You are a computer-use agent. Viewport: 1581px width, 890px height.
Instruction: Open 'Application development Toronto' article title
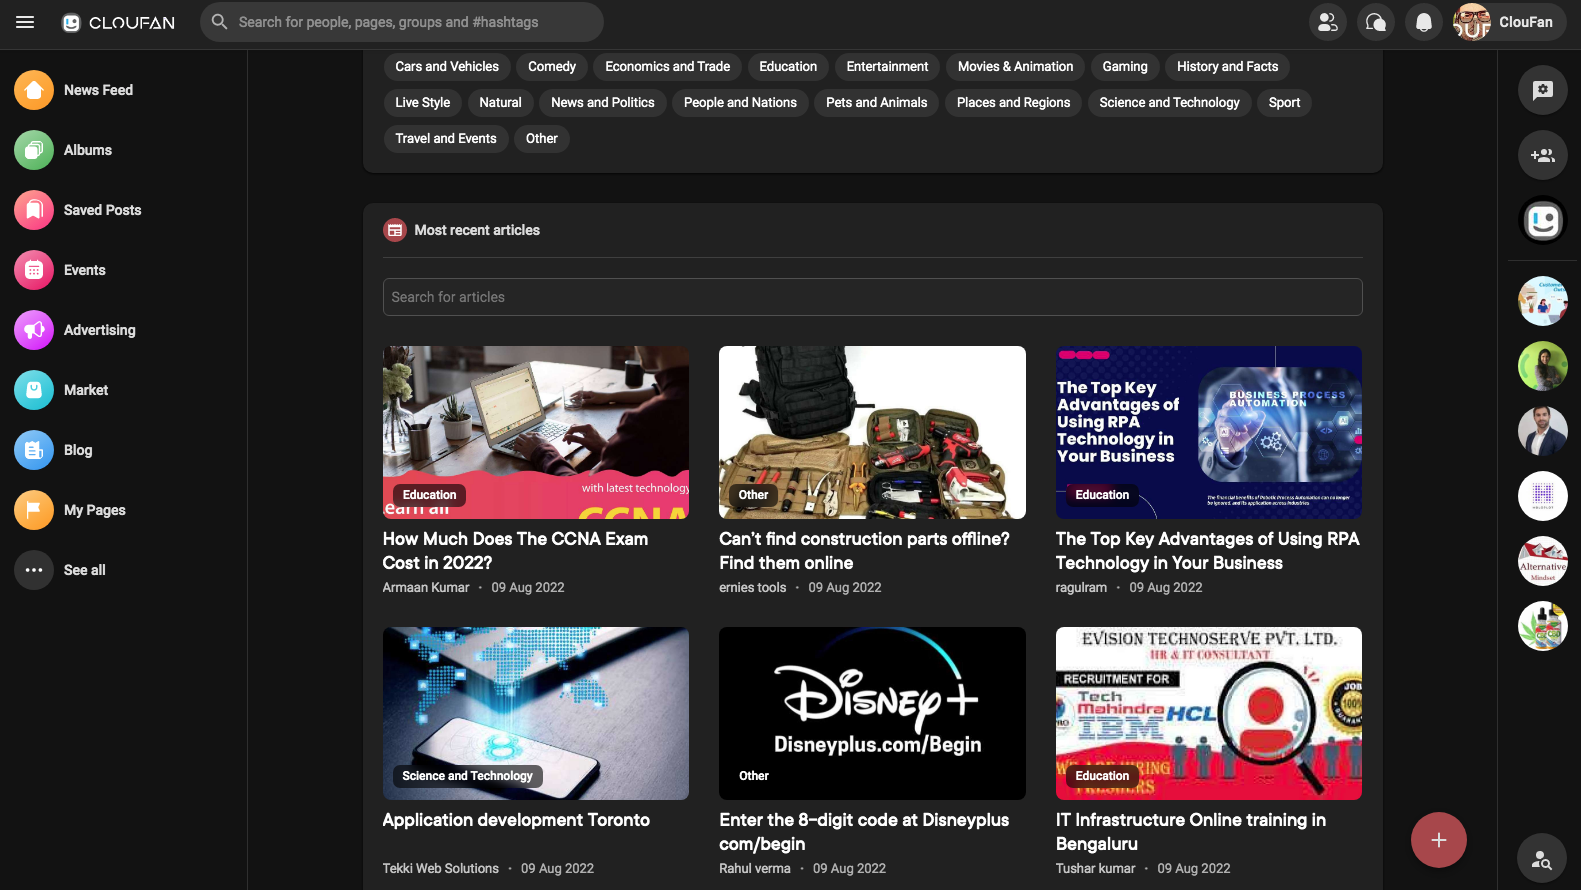click(x=516, y=820)
